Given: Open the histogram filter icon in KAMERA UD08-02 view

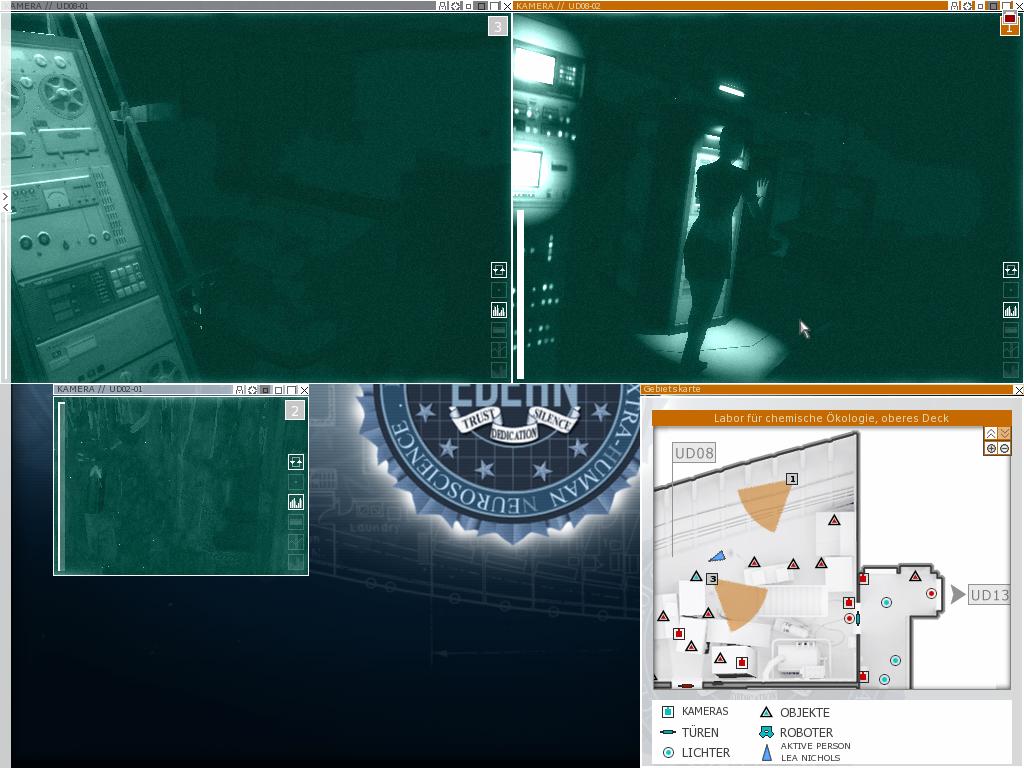Looking at the screenshot, I should (x=1011, y=310).
